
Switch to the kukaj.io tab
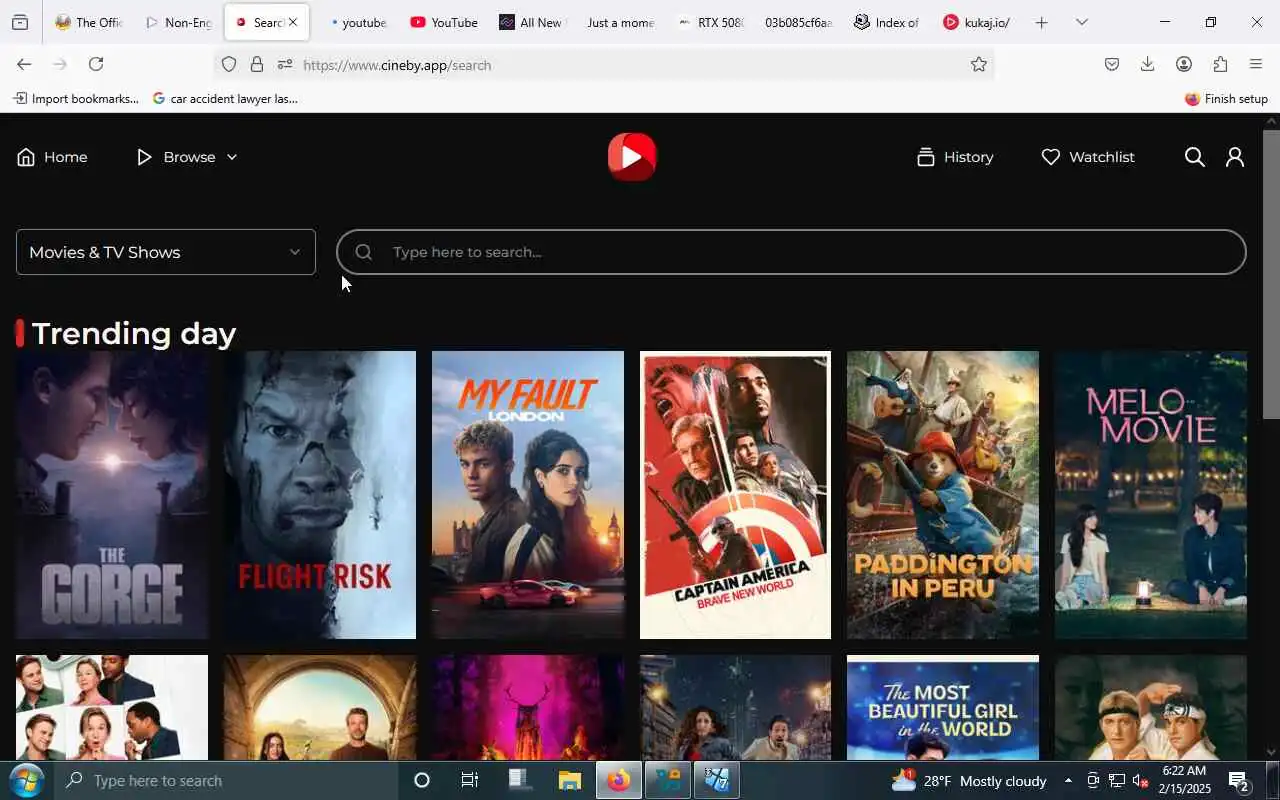coord(977,22)
